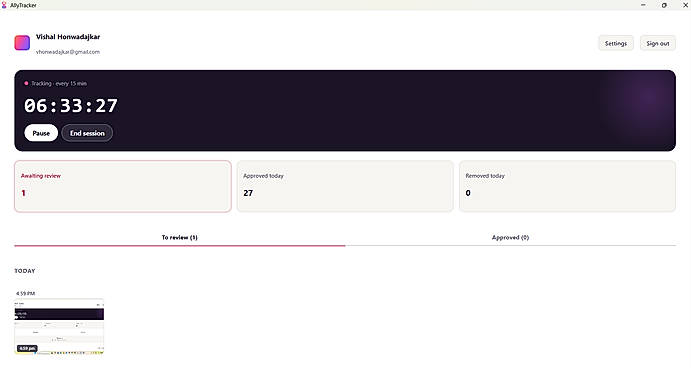Click the 06:33:27 elapsed timer

[x=71, y=106]
